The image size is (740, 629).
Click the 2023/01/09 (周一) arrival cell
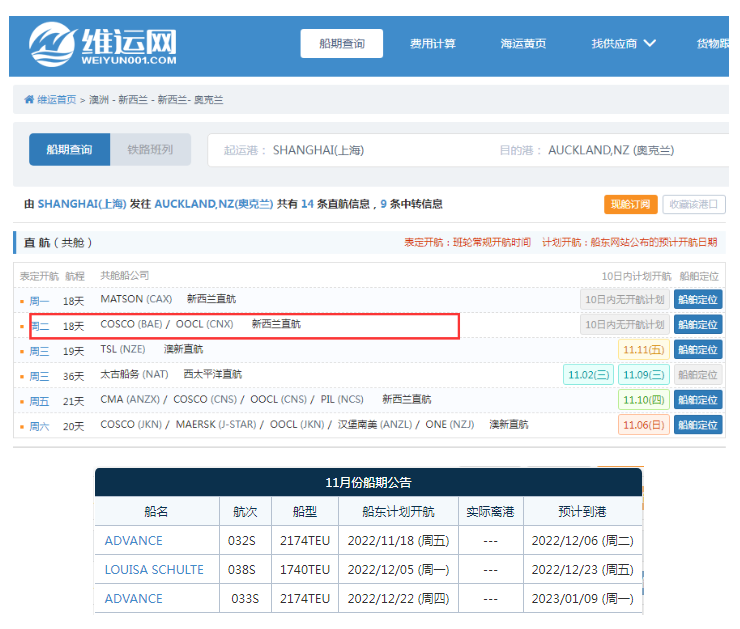582,598
